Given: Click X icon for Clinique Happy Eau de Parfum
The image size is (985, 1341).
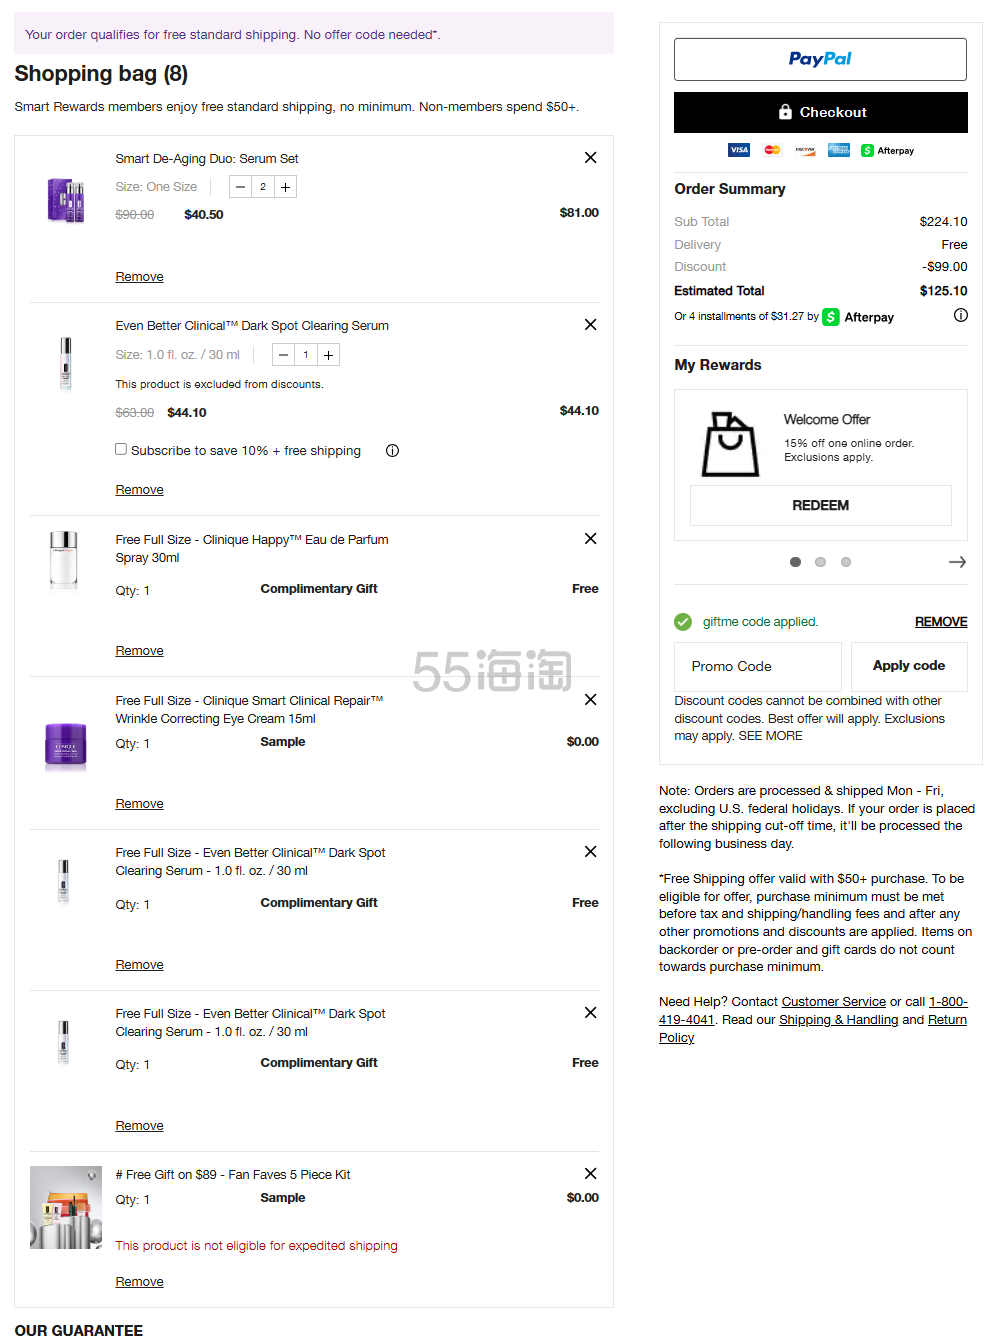Looking at the screenshot, I should (x=590, y=539).
